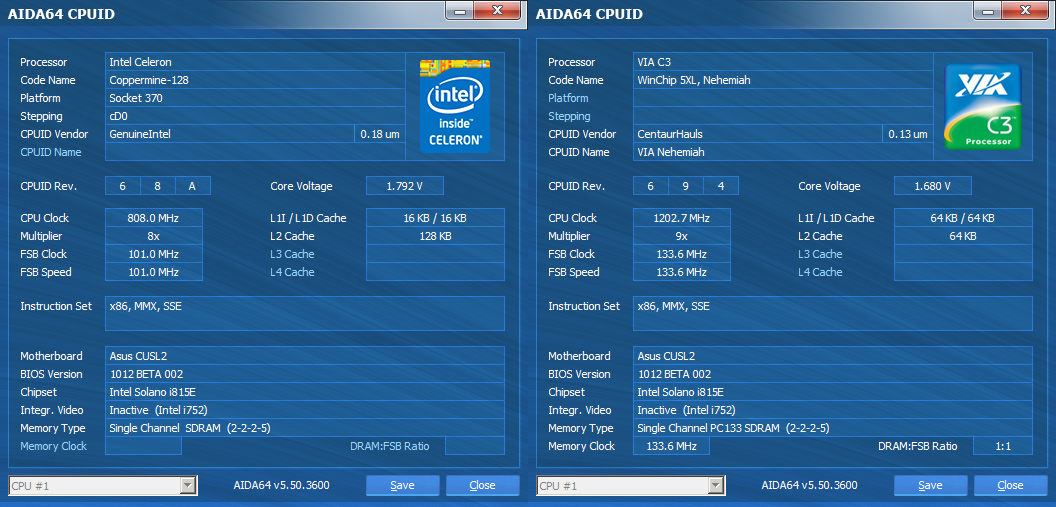Click instruction set field in Celeron window

[x=305, y=314]
